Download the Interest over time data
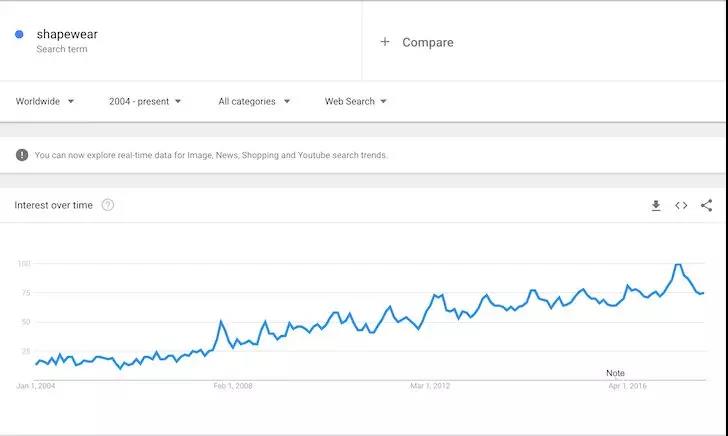 (656, 205)
